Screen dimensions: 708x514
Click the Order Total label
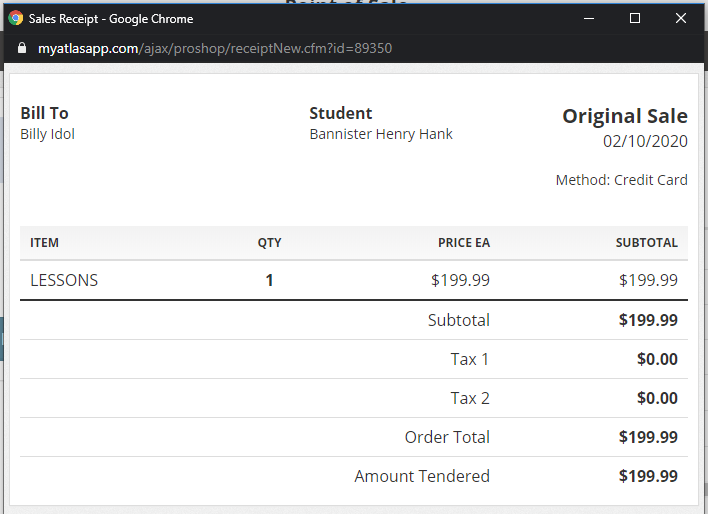(447, 437)
